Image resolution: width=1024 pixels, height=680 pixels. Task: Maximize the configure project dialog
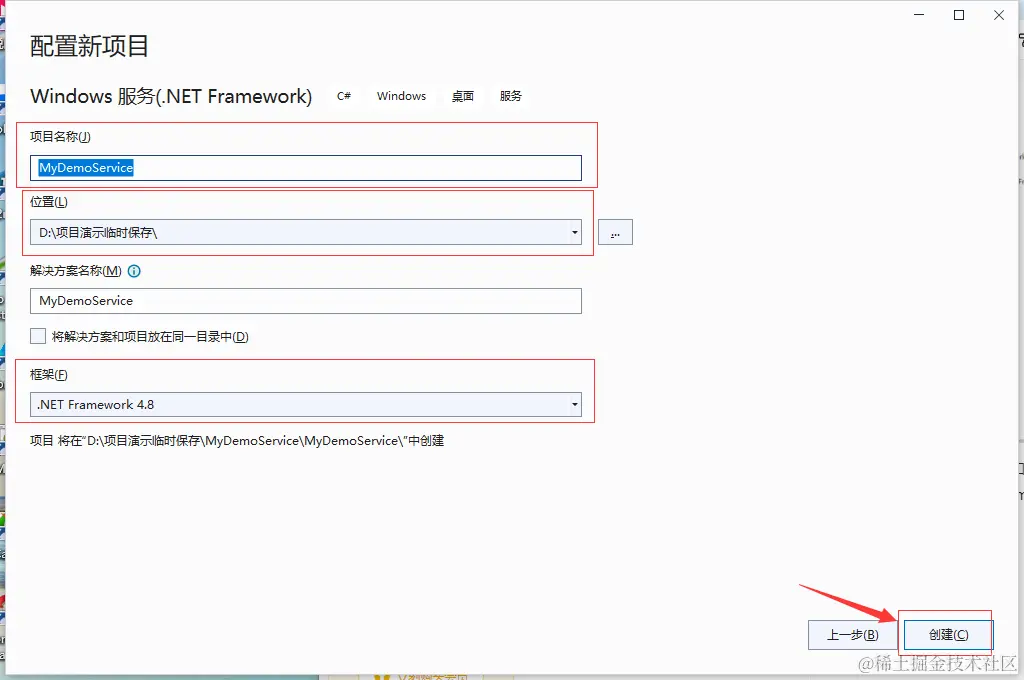click(959, 15)
